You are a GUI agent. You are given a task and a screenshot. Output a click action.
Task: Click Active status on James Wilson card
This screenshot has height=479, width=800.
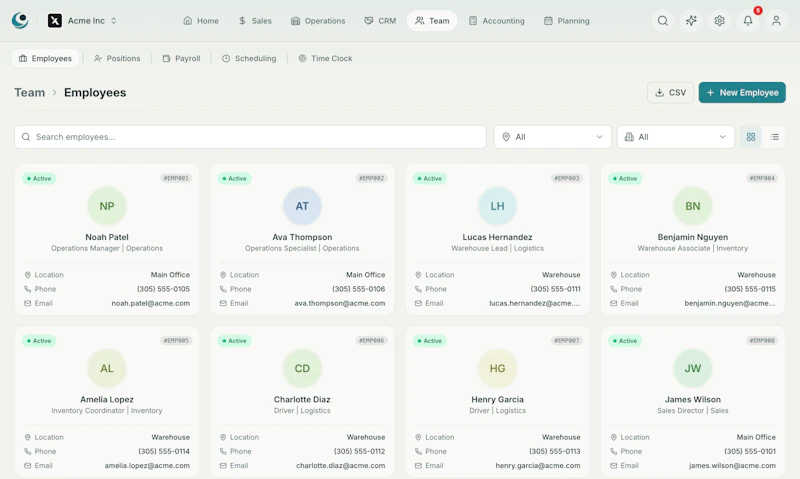click(624, 341)
